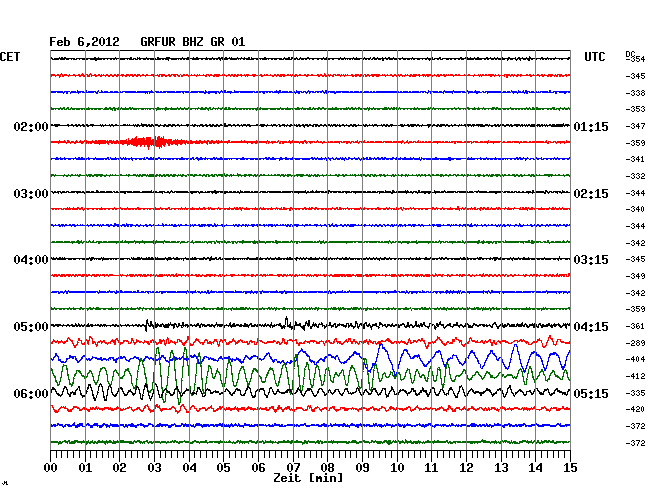Select the DC offset value "-338"

(x=635, y=93)
